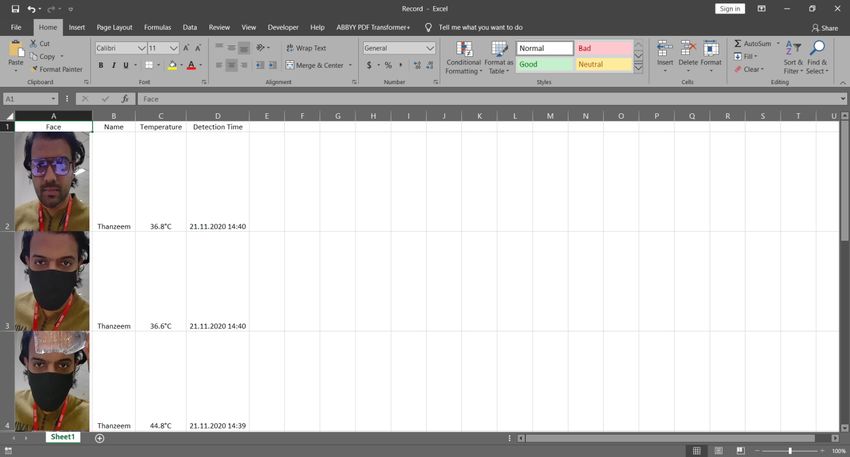Decrease font size with smaller A icon
The width and height of the screenshot is (850, 457).
[x=198, y=48]
